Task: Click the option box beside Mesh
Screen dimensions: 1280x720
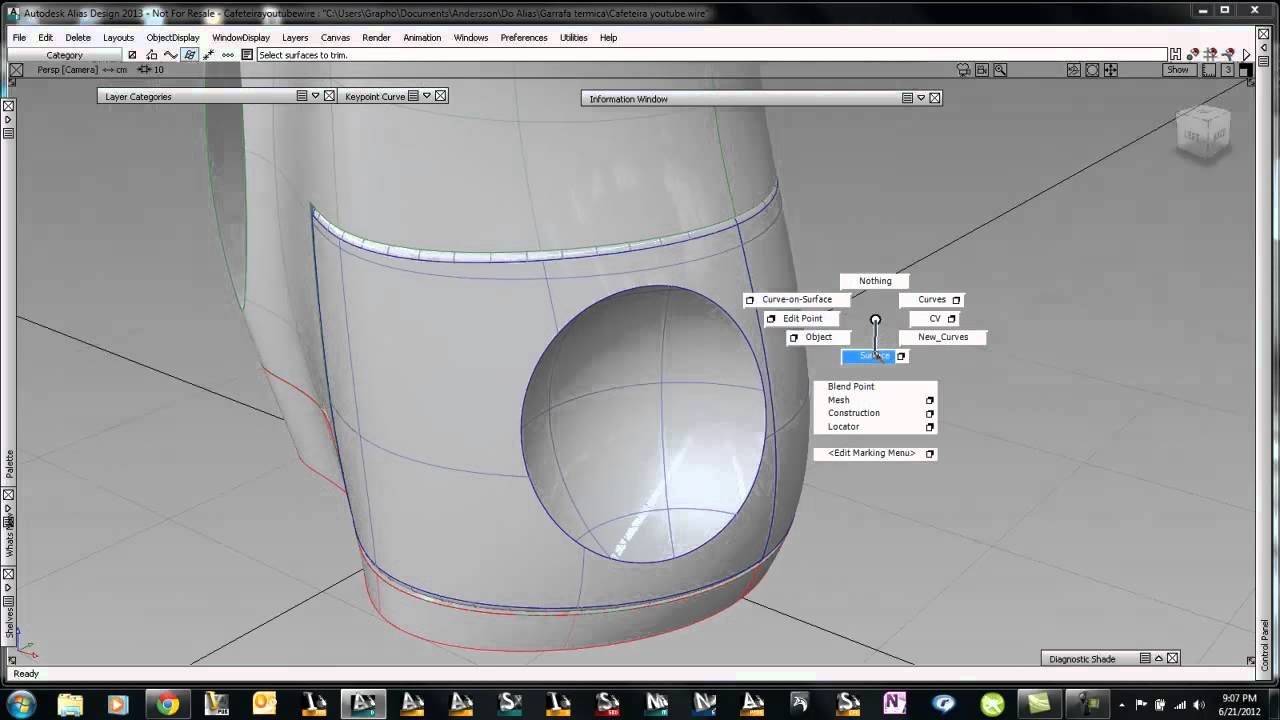Action: pos(930,400)
